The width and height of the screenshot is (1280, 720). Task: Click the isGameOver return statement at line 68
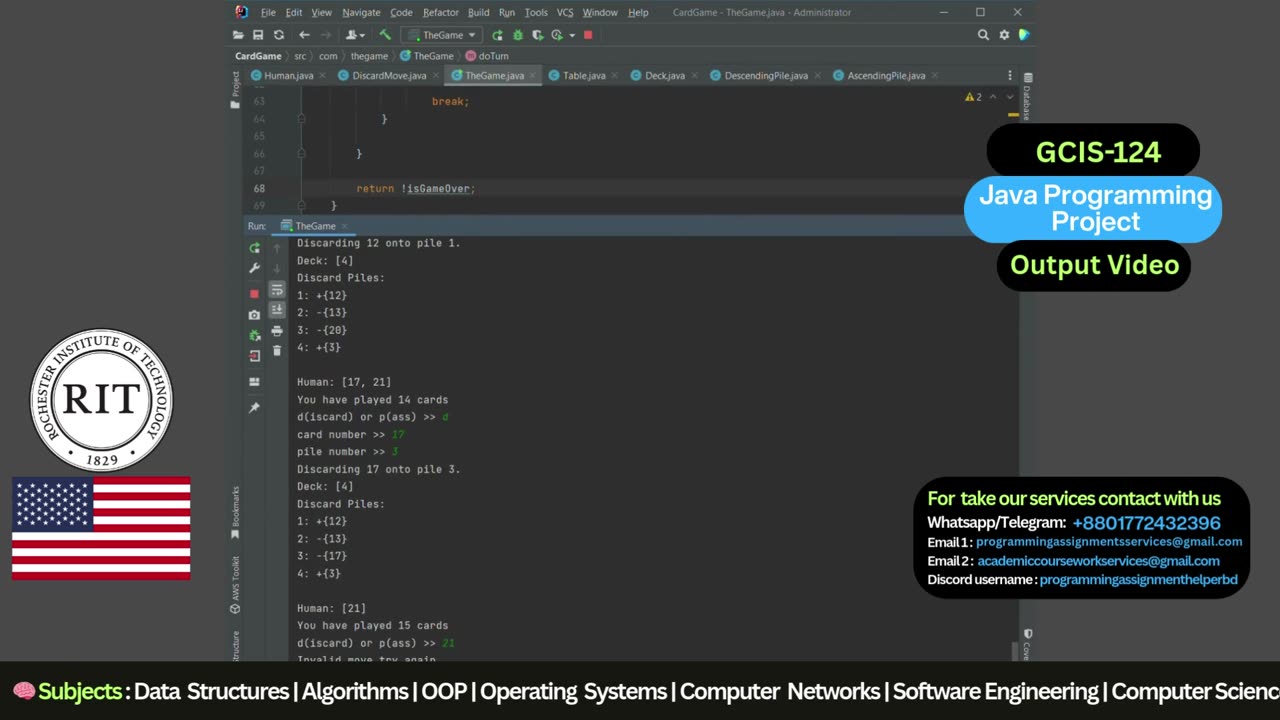pos(416,189)
